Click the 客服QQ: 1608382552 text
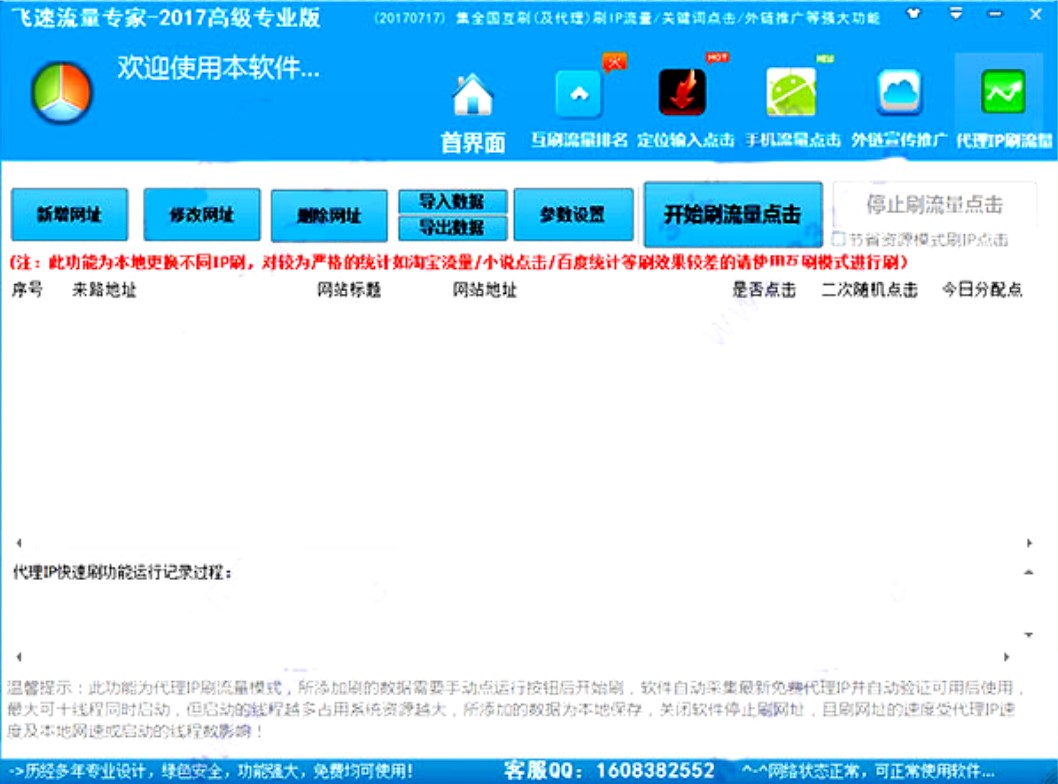The height and width of the screenshot is (784, 1058). coord(609,770)
